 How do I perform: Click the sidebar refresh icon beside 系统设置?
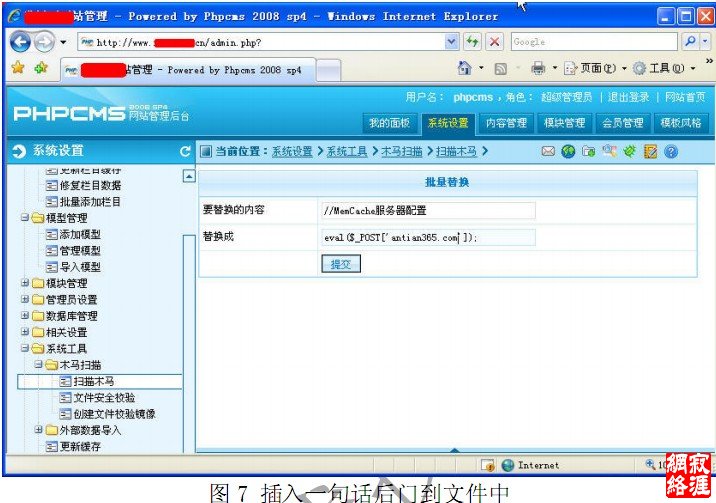[185, 151]
